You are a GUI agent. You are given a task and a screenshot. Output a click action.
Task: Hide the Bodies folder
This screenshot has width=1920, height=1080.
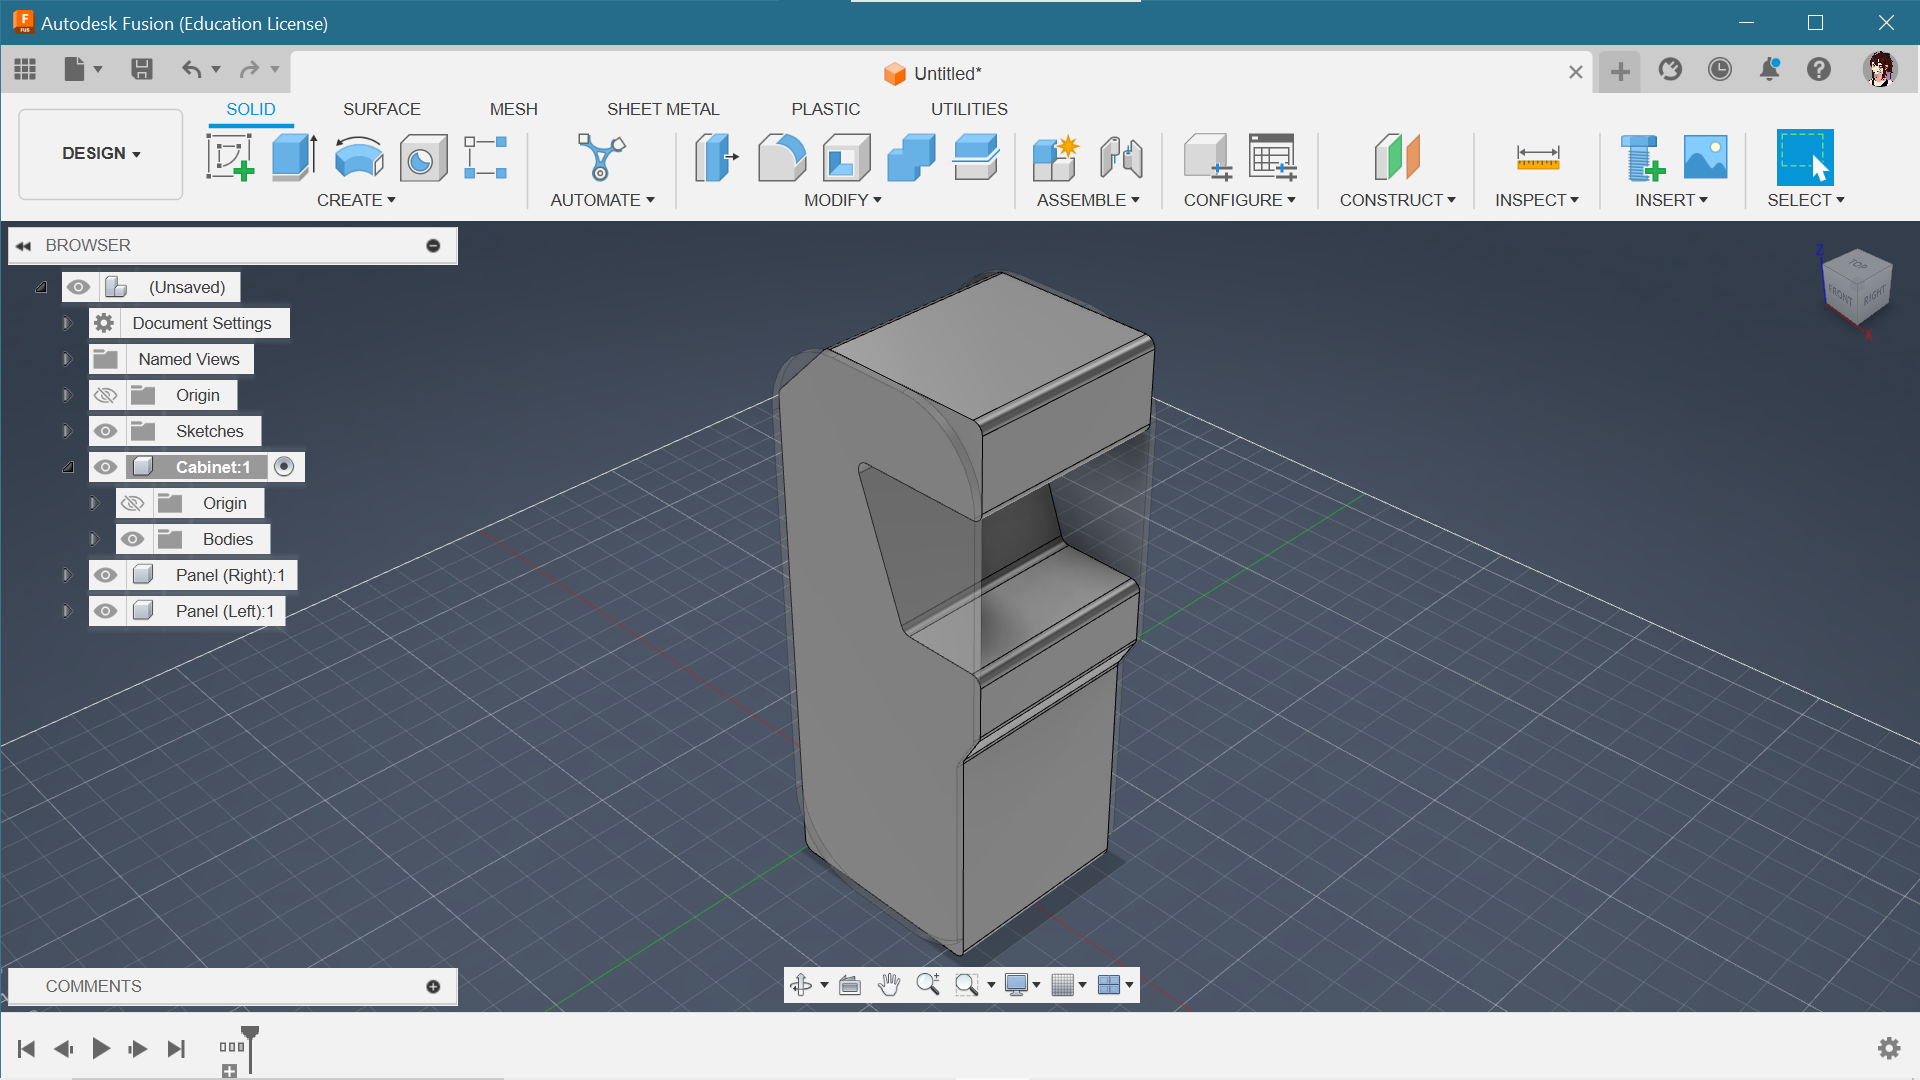click(x=133, y=539)
